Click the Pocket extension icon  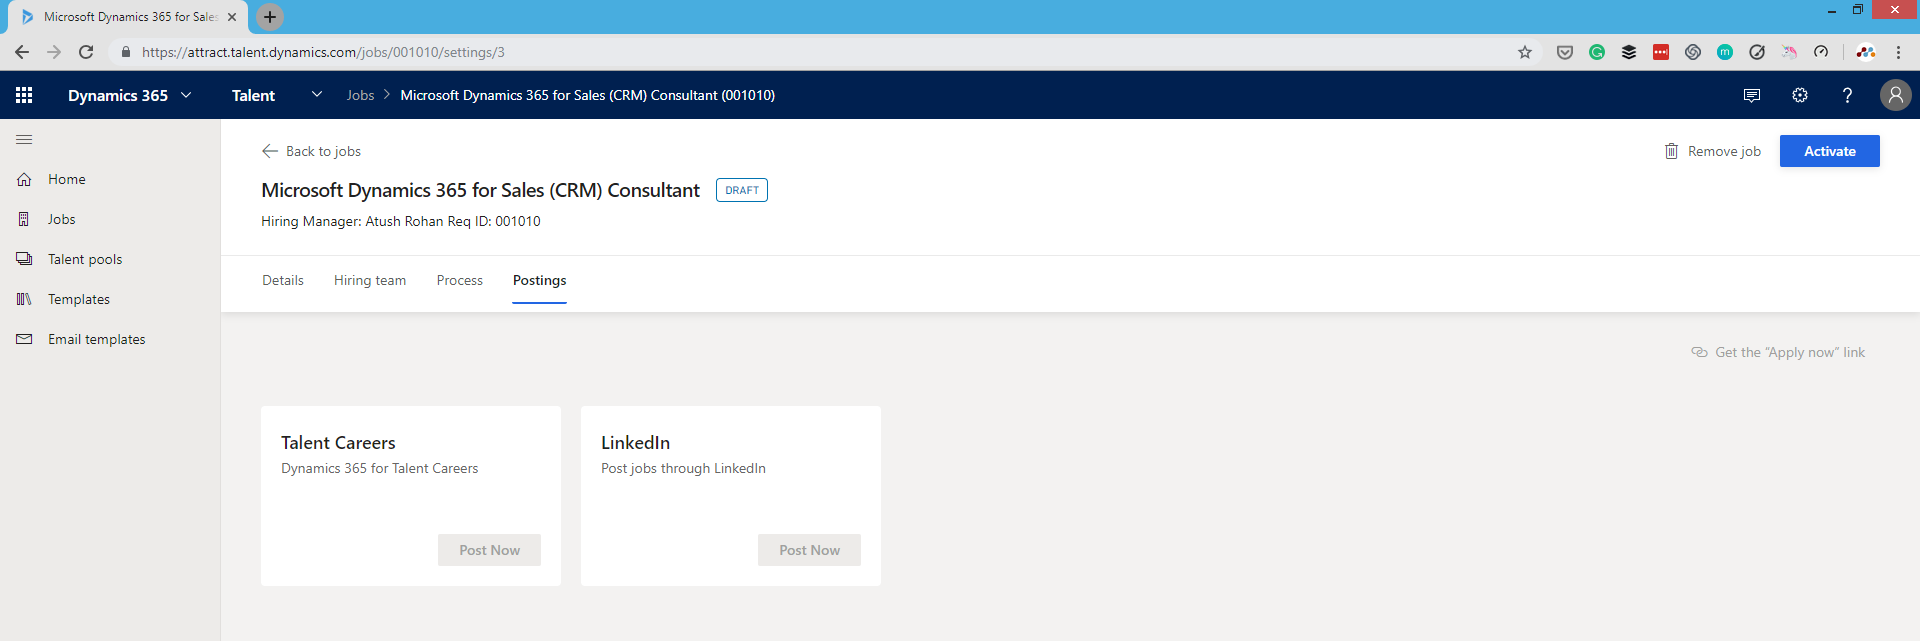pyautogui.click(x=1565, y=52)
